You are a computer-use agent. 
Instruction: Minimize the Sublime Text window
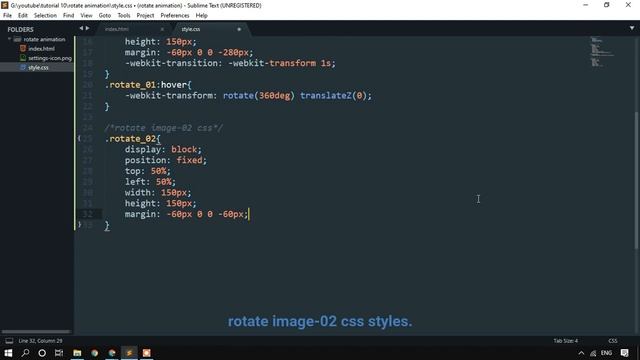coord(586,5)
